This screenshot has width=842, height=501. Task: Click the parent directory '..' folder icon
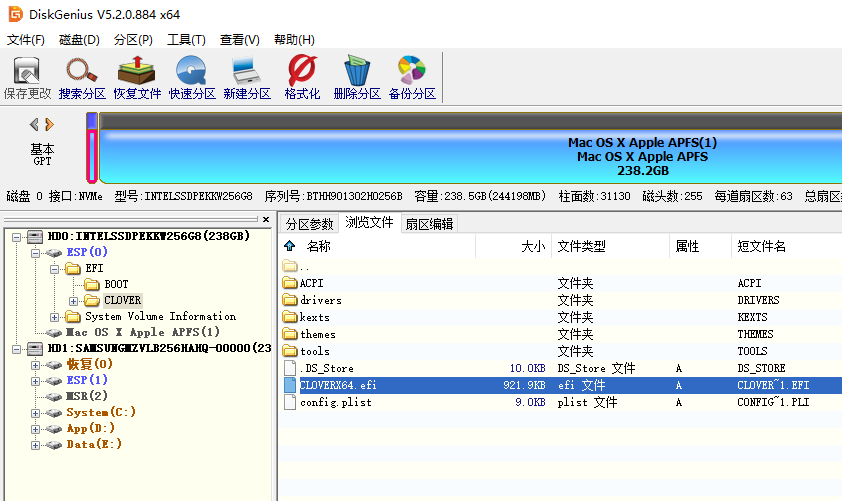click(x=289, y=265)
